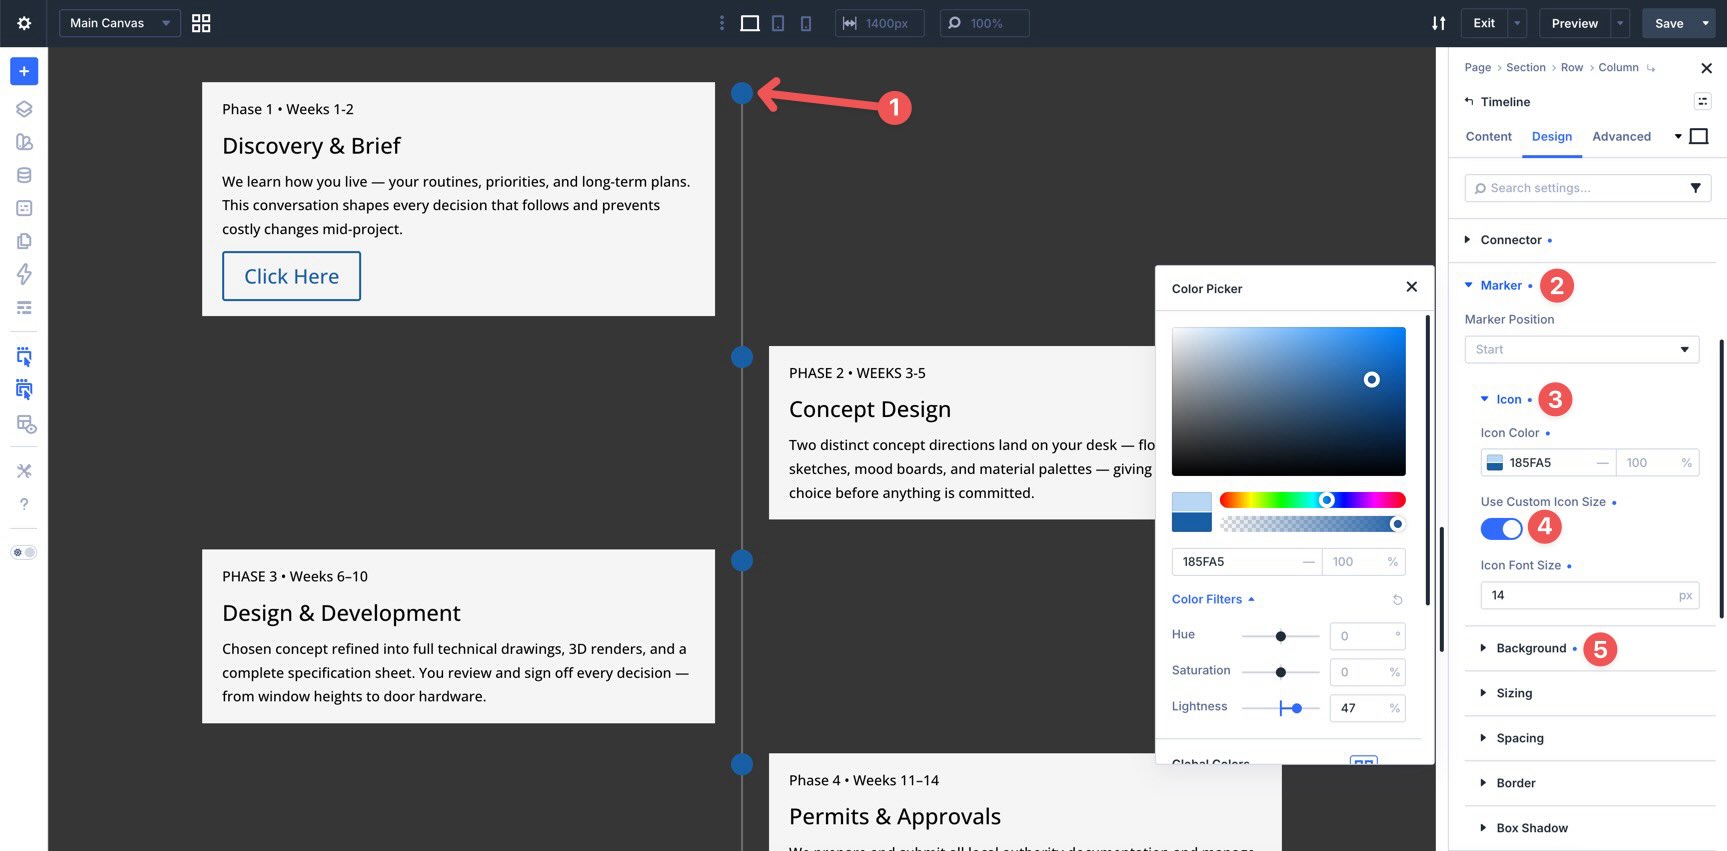Open the three-dot menu near the device icons
Image resolution: width=1727 pixels, height=851 pixels.
[x=722, y=23]
